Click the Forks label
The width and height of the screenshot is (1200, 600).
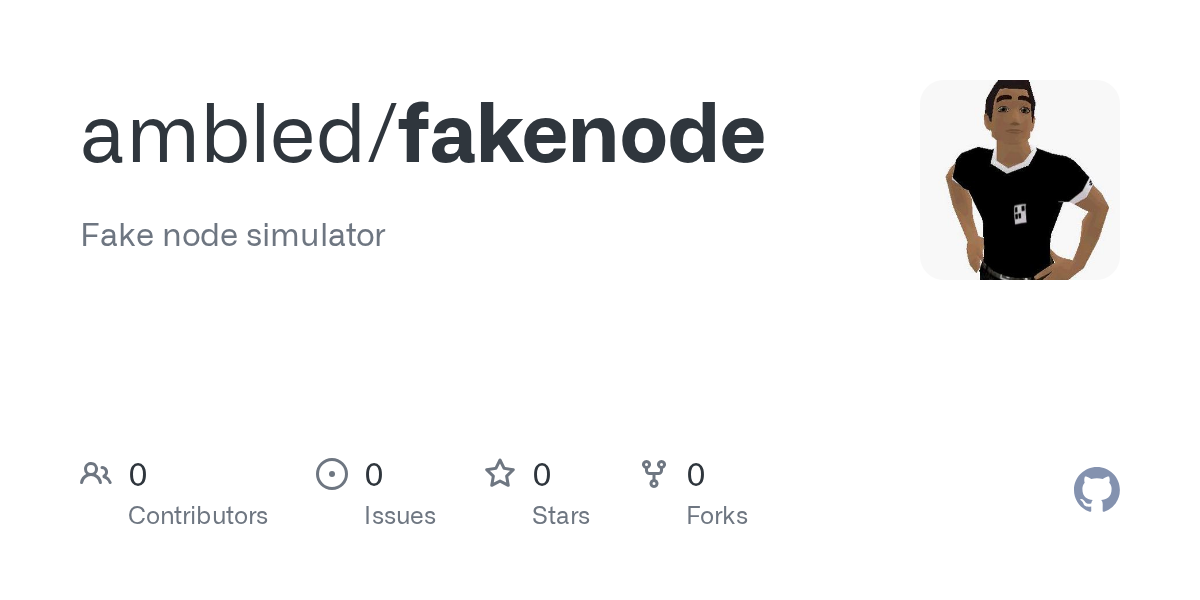717,516
